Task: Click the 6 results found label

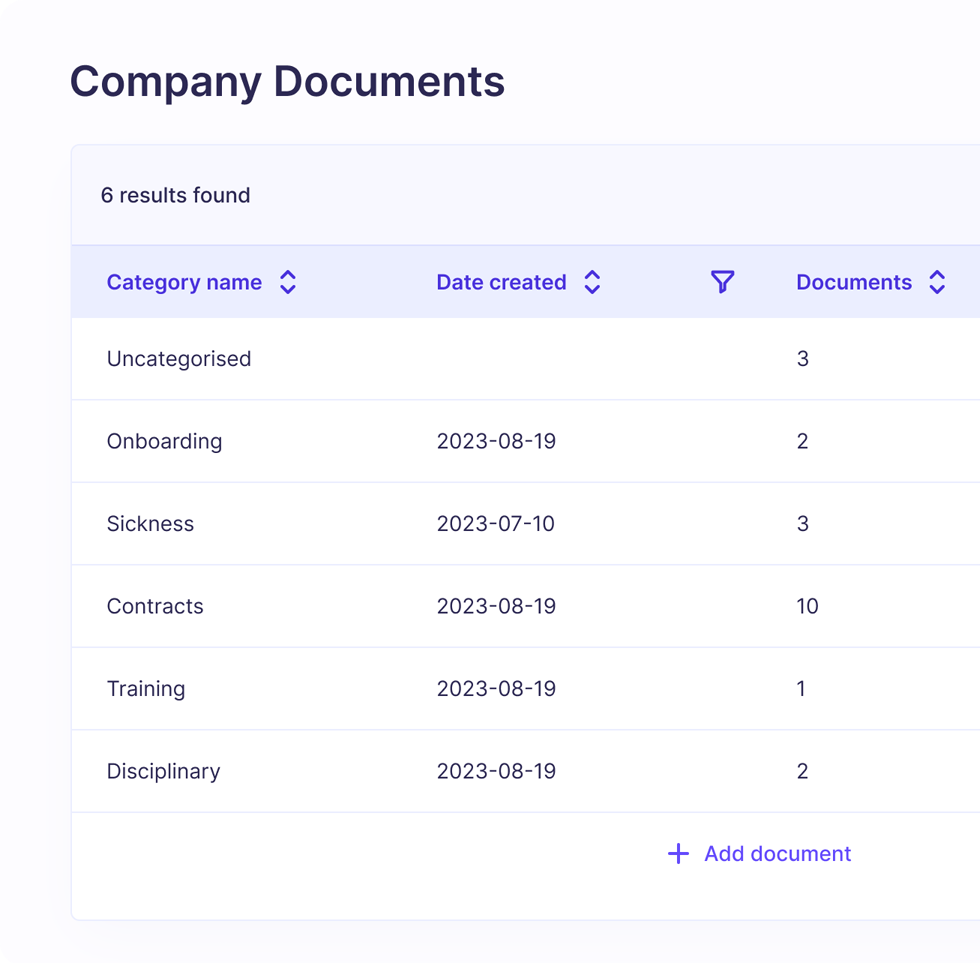Action: pyautogui.click(x=176, y=195)
